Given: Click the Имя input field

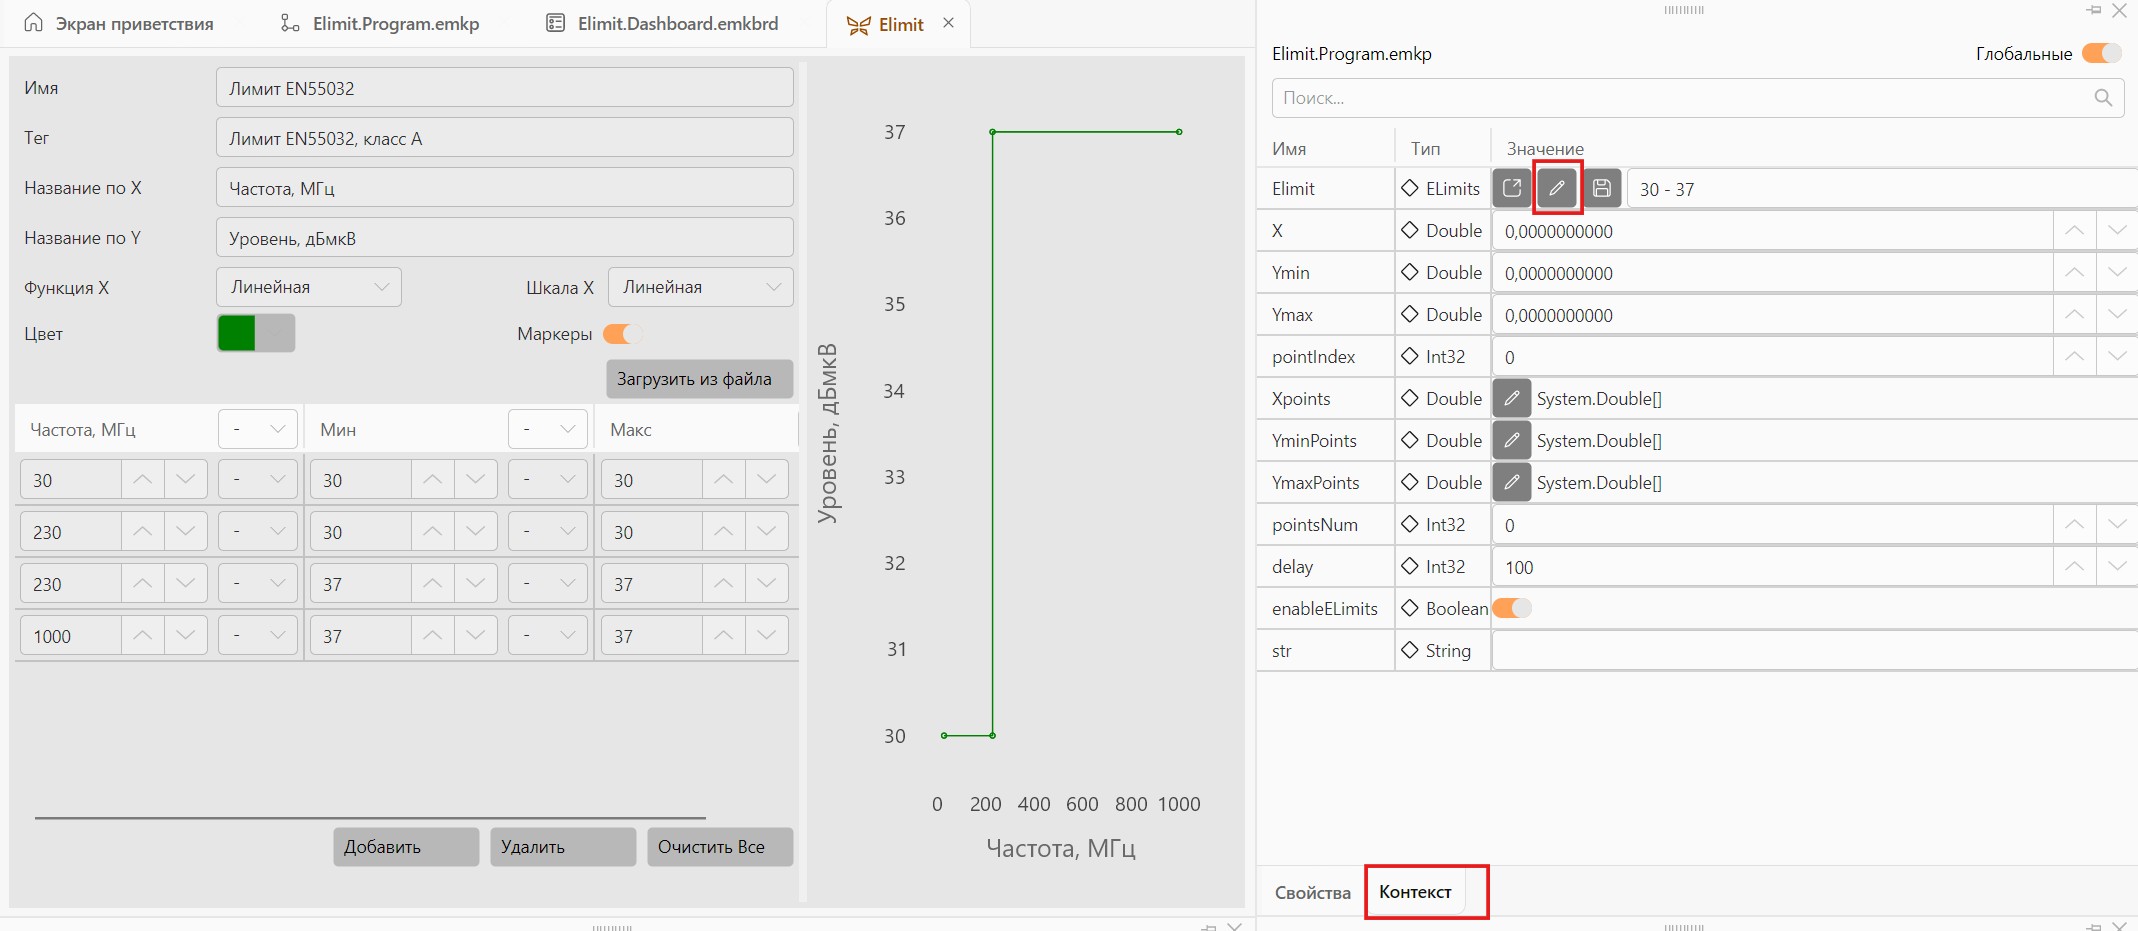Looking at the screenshot, I should coord(505,88).
